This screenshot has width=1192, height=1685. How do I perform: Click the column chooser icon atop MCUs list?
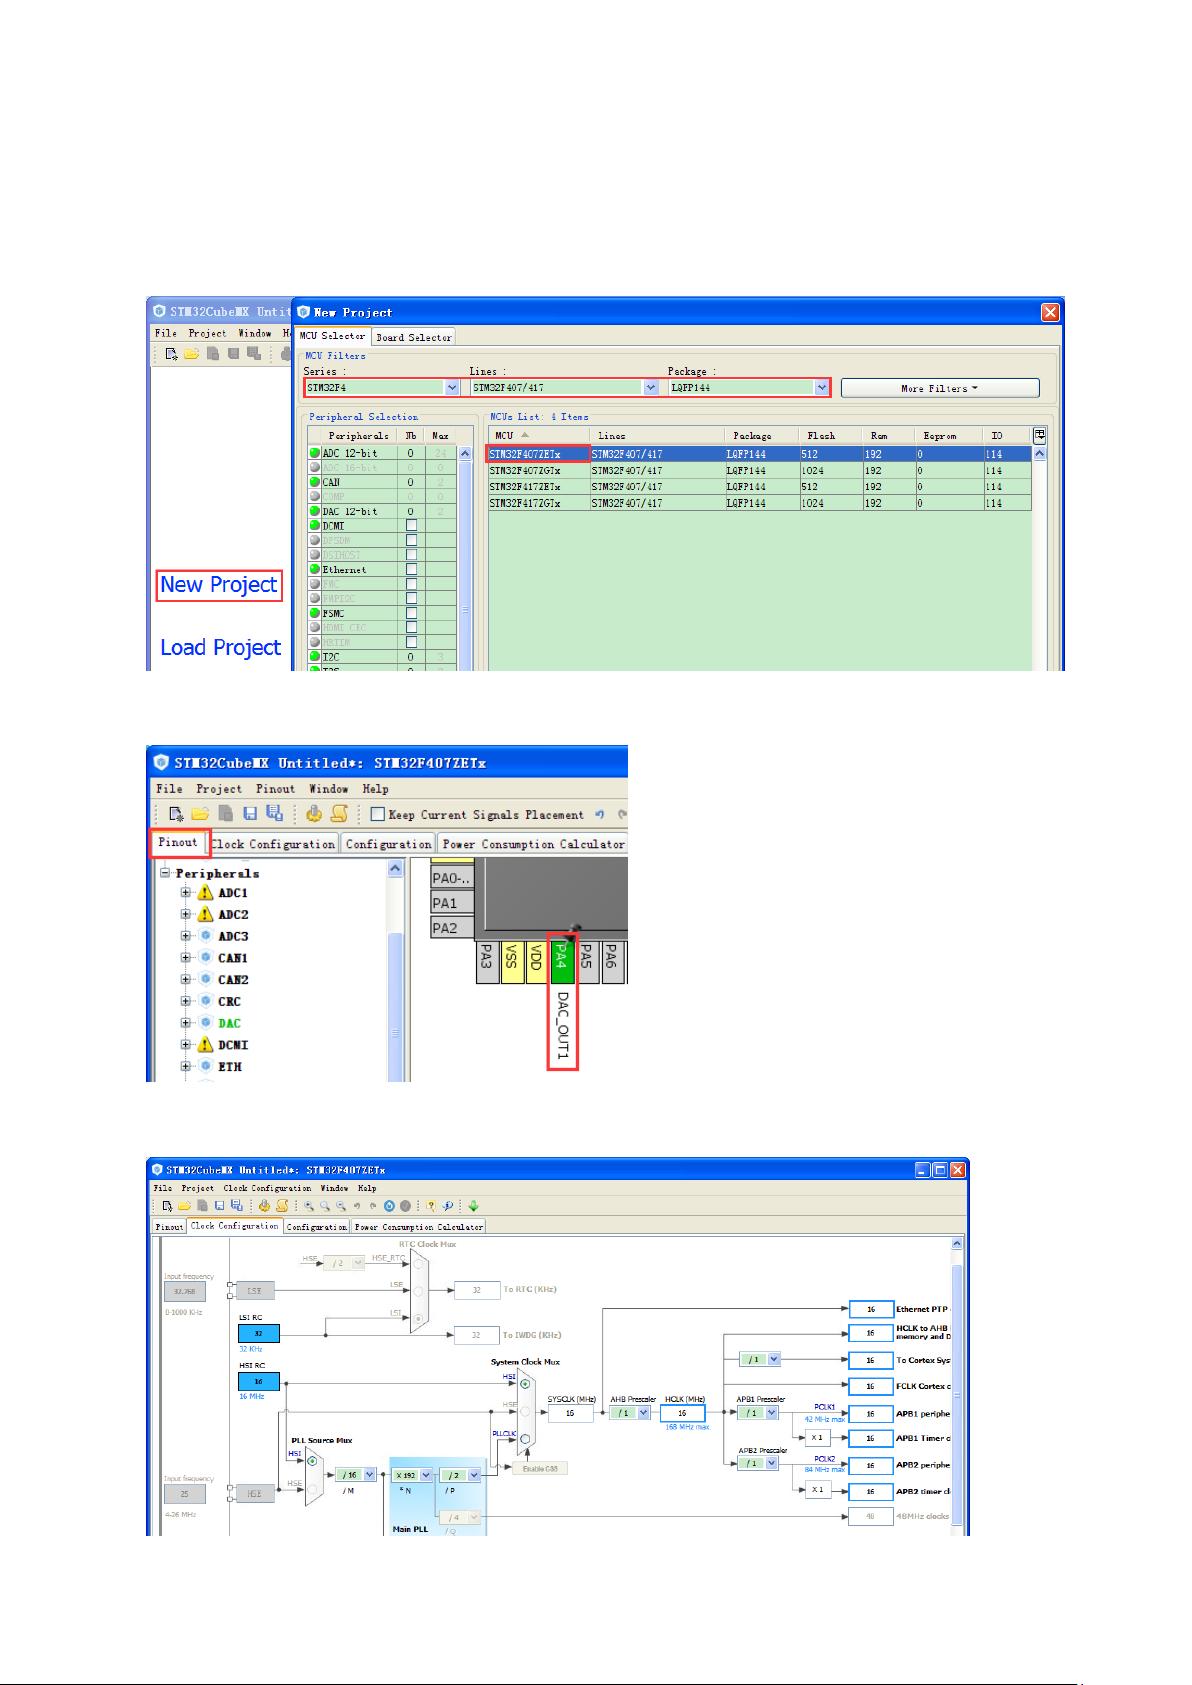(1040, 435)
